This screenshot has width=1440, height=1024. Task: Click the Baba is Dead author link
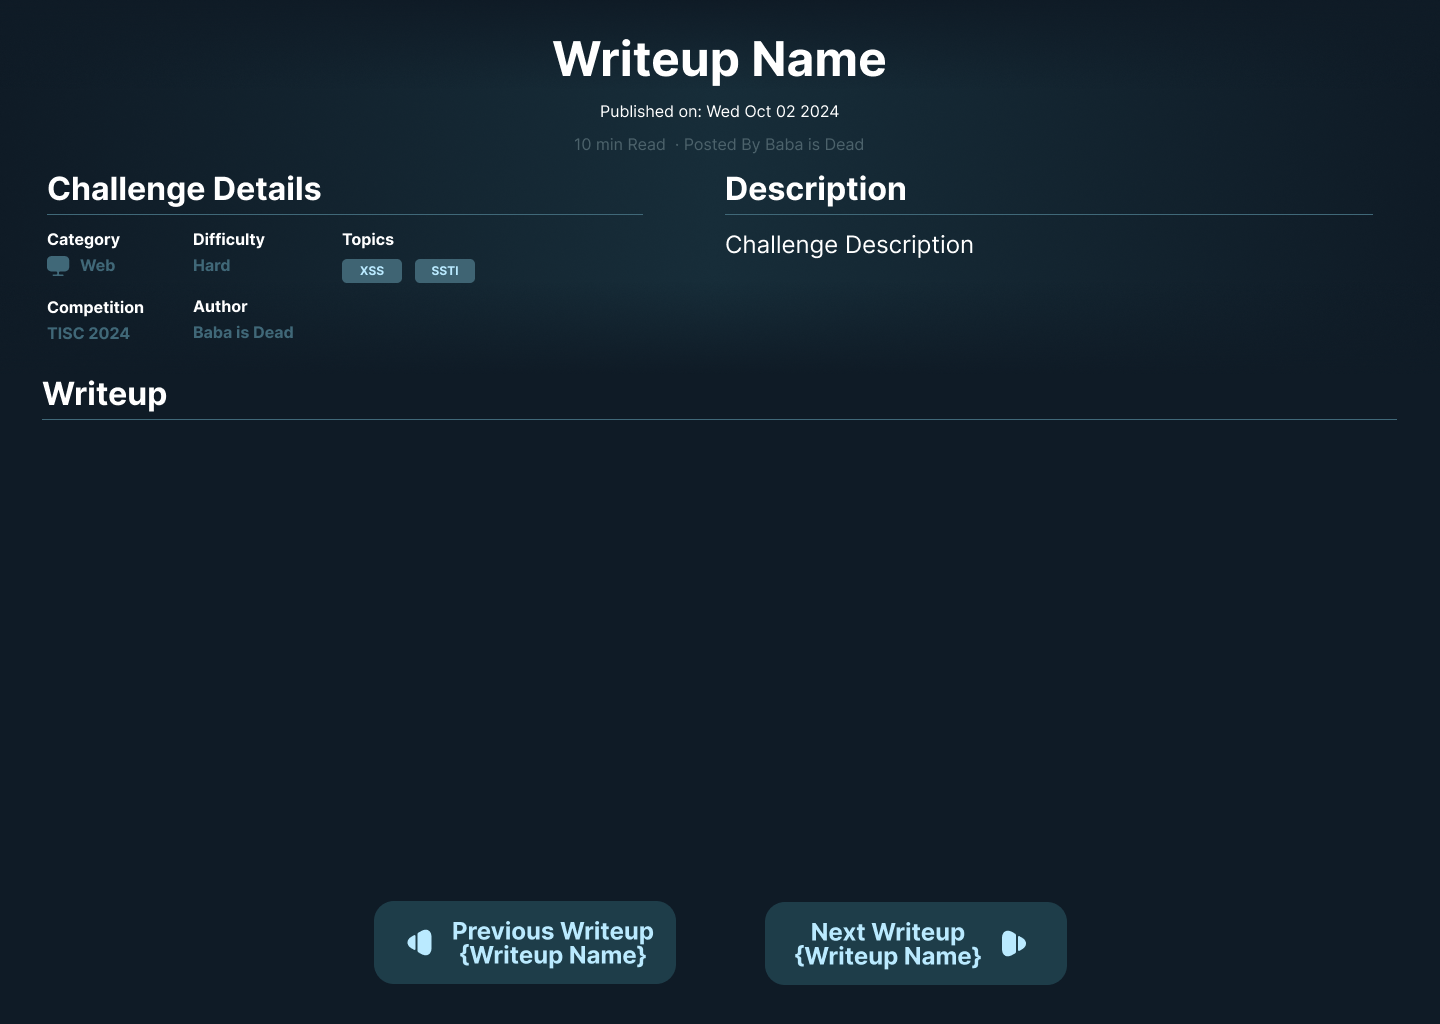[243, 333]
